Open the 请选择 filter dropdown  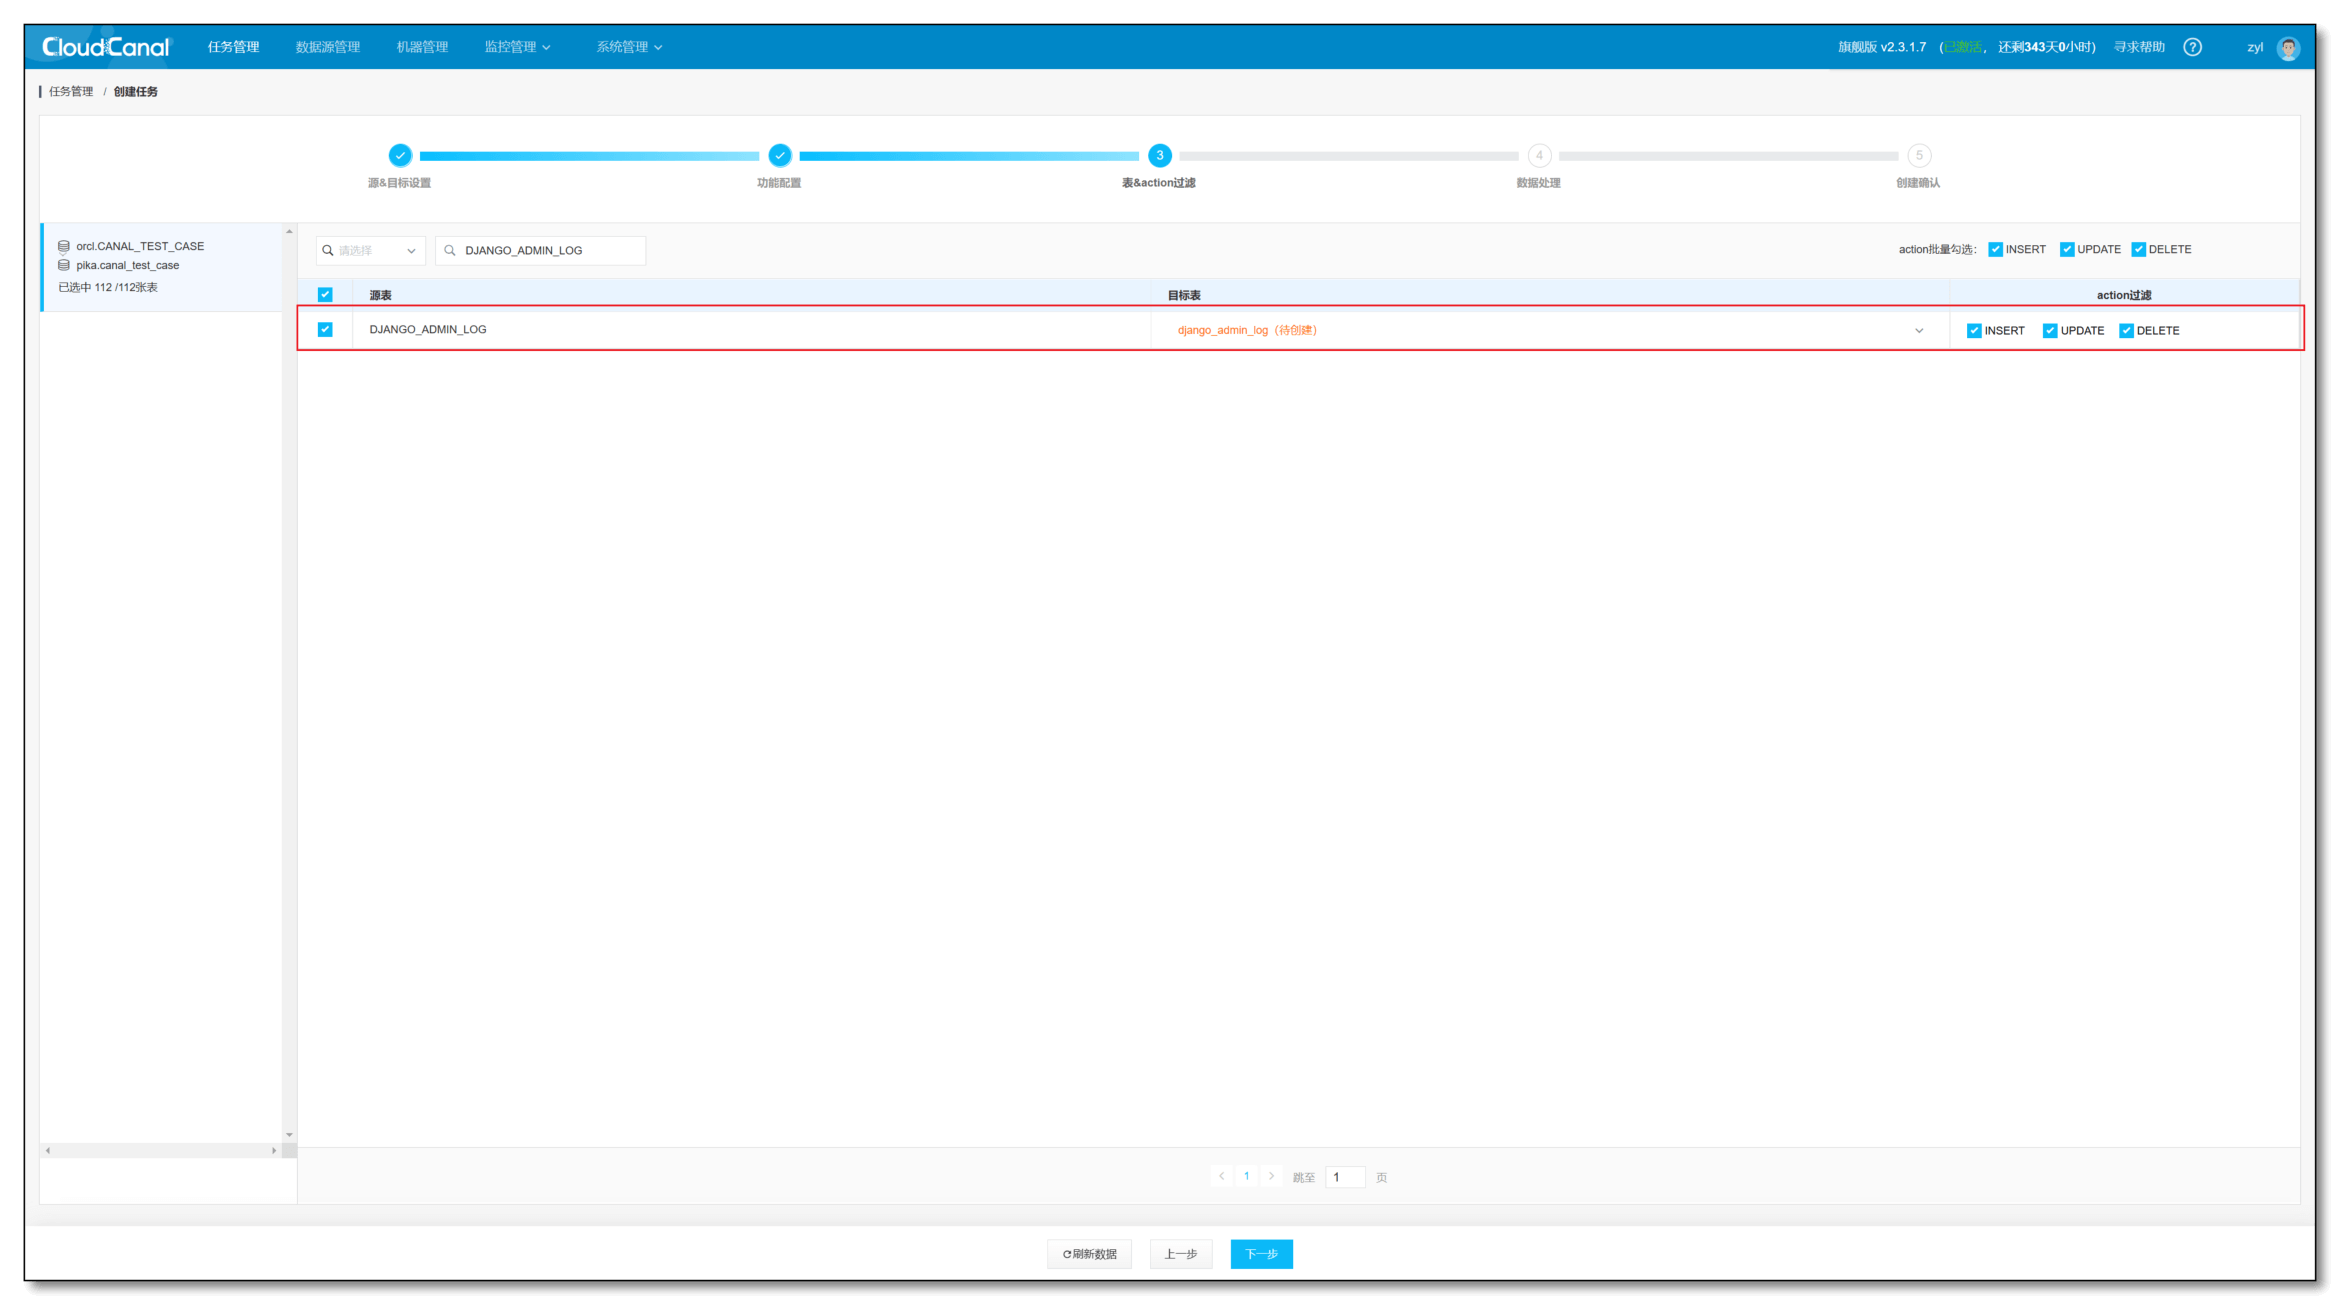click(x=371, y=250)
